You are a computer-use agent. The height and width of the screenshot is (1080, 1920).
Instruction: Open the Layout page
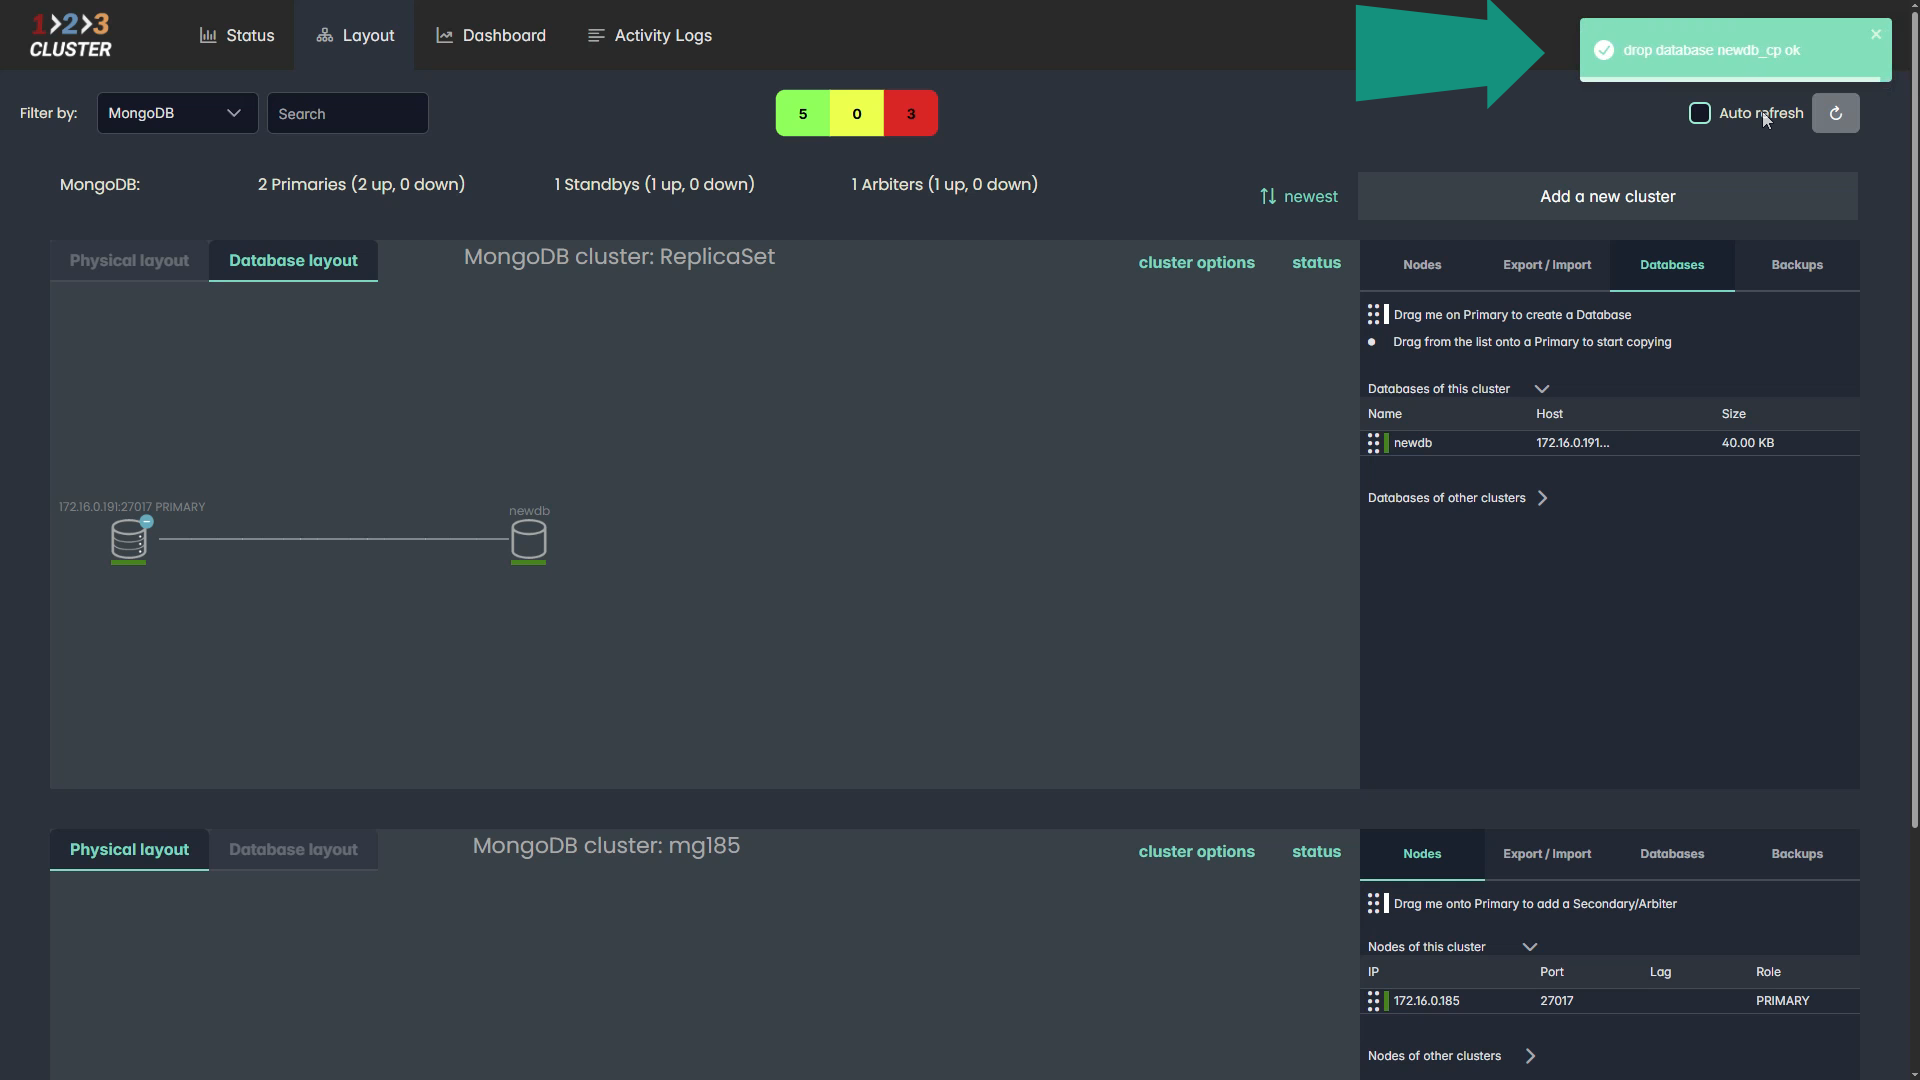[x=355, y=35]
